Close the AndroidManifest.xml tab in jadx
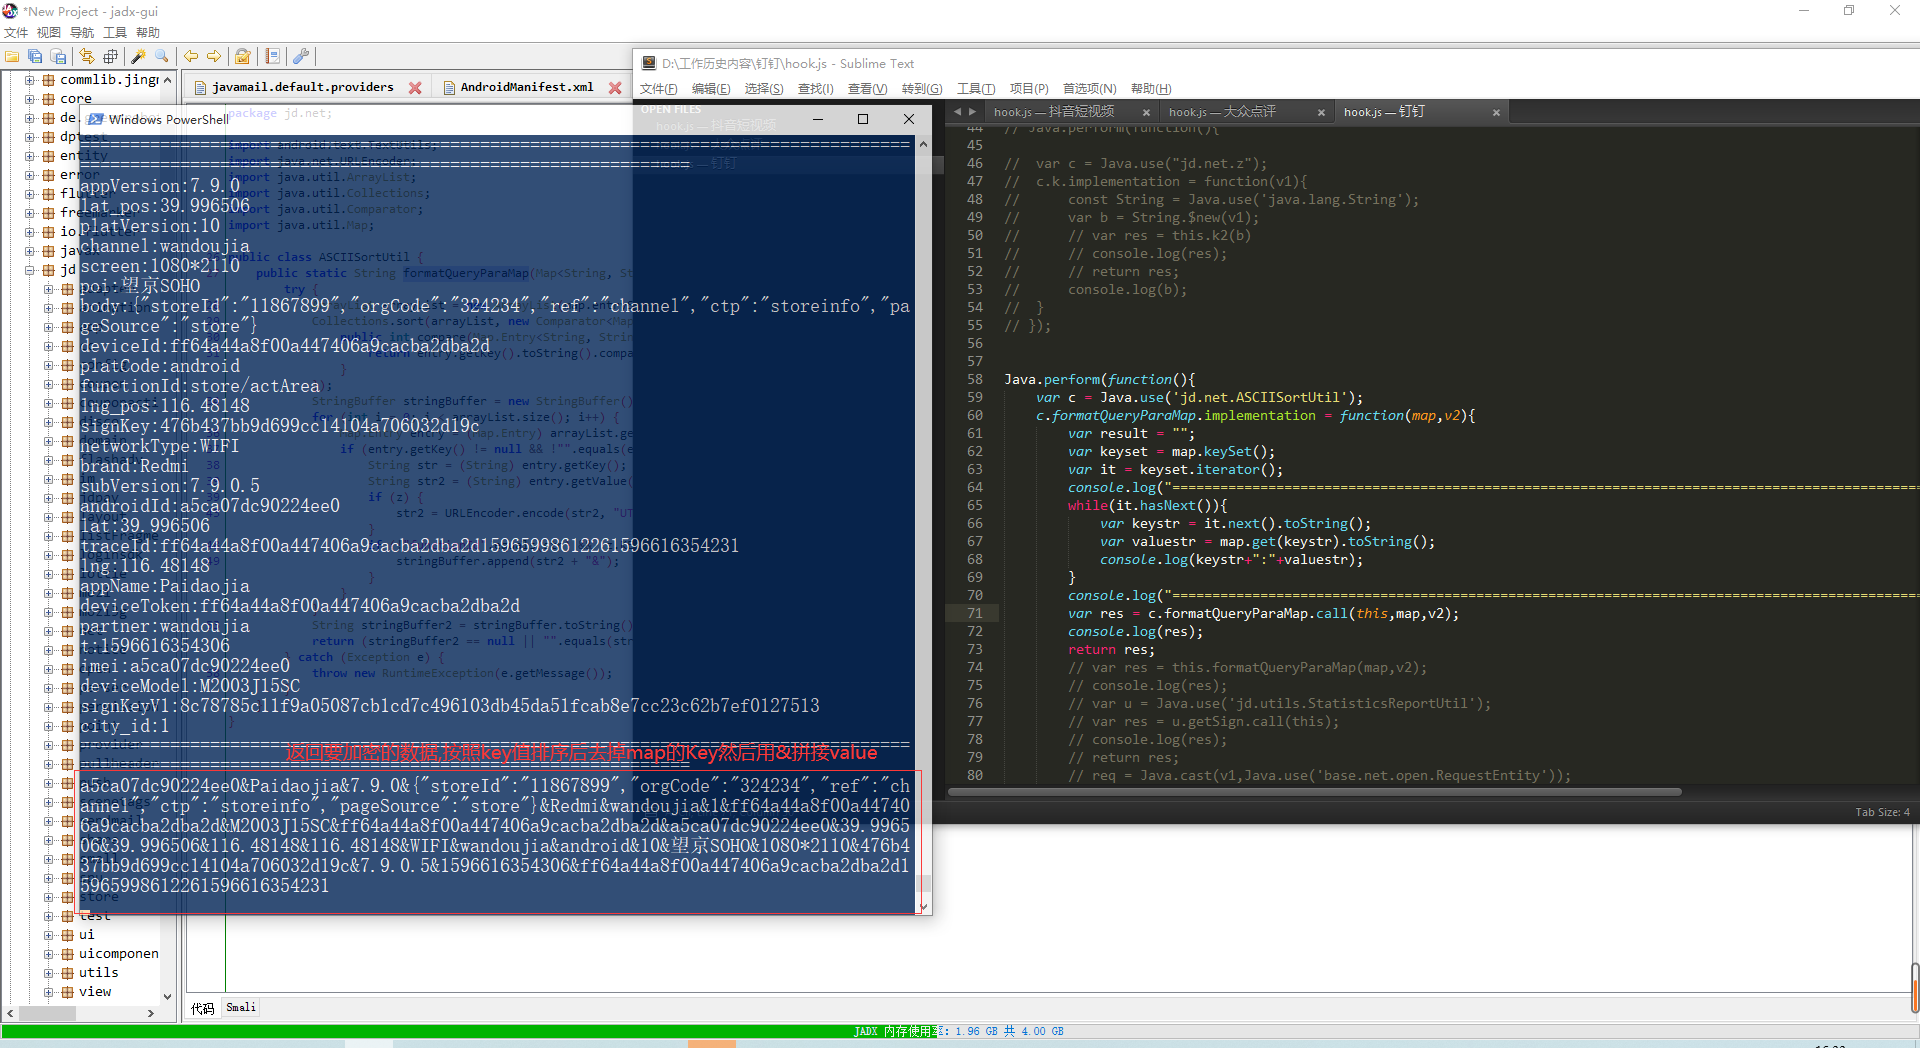Image resolution: width=1920 pixels, height=1048 pixels. (615, 88)
